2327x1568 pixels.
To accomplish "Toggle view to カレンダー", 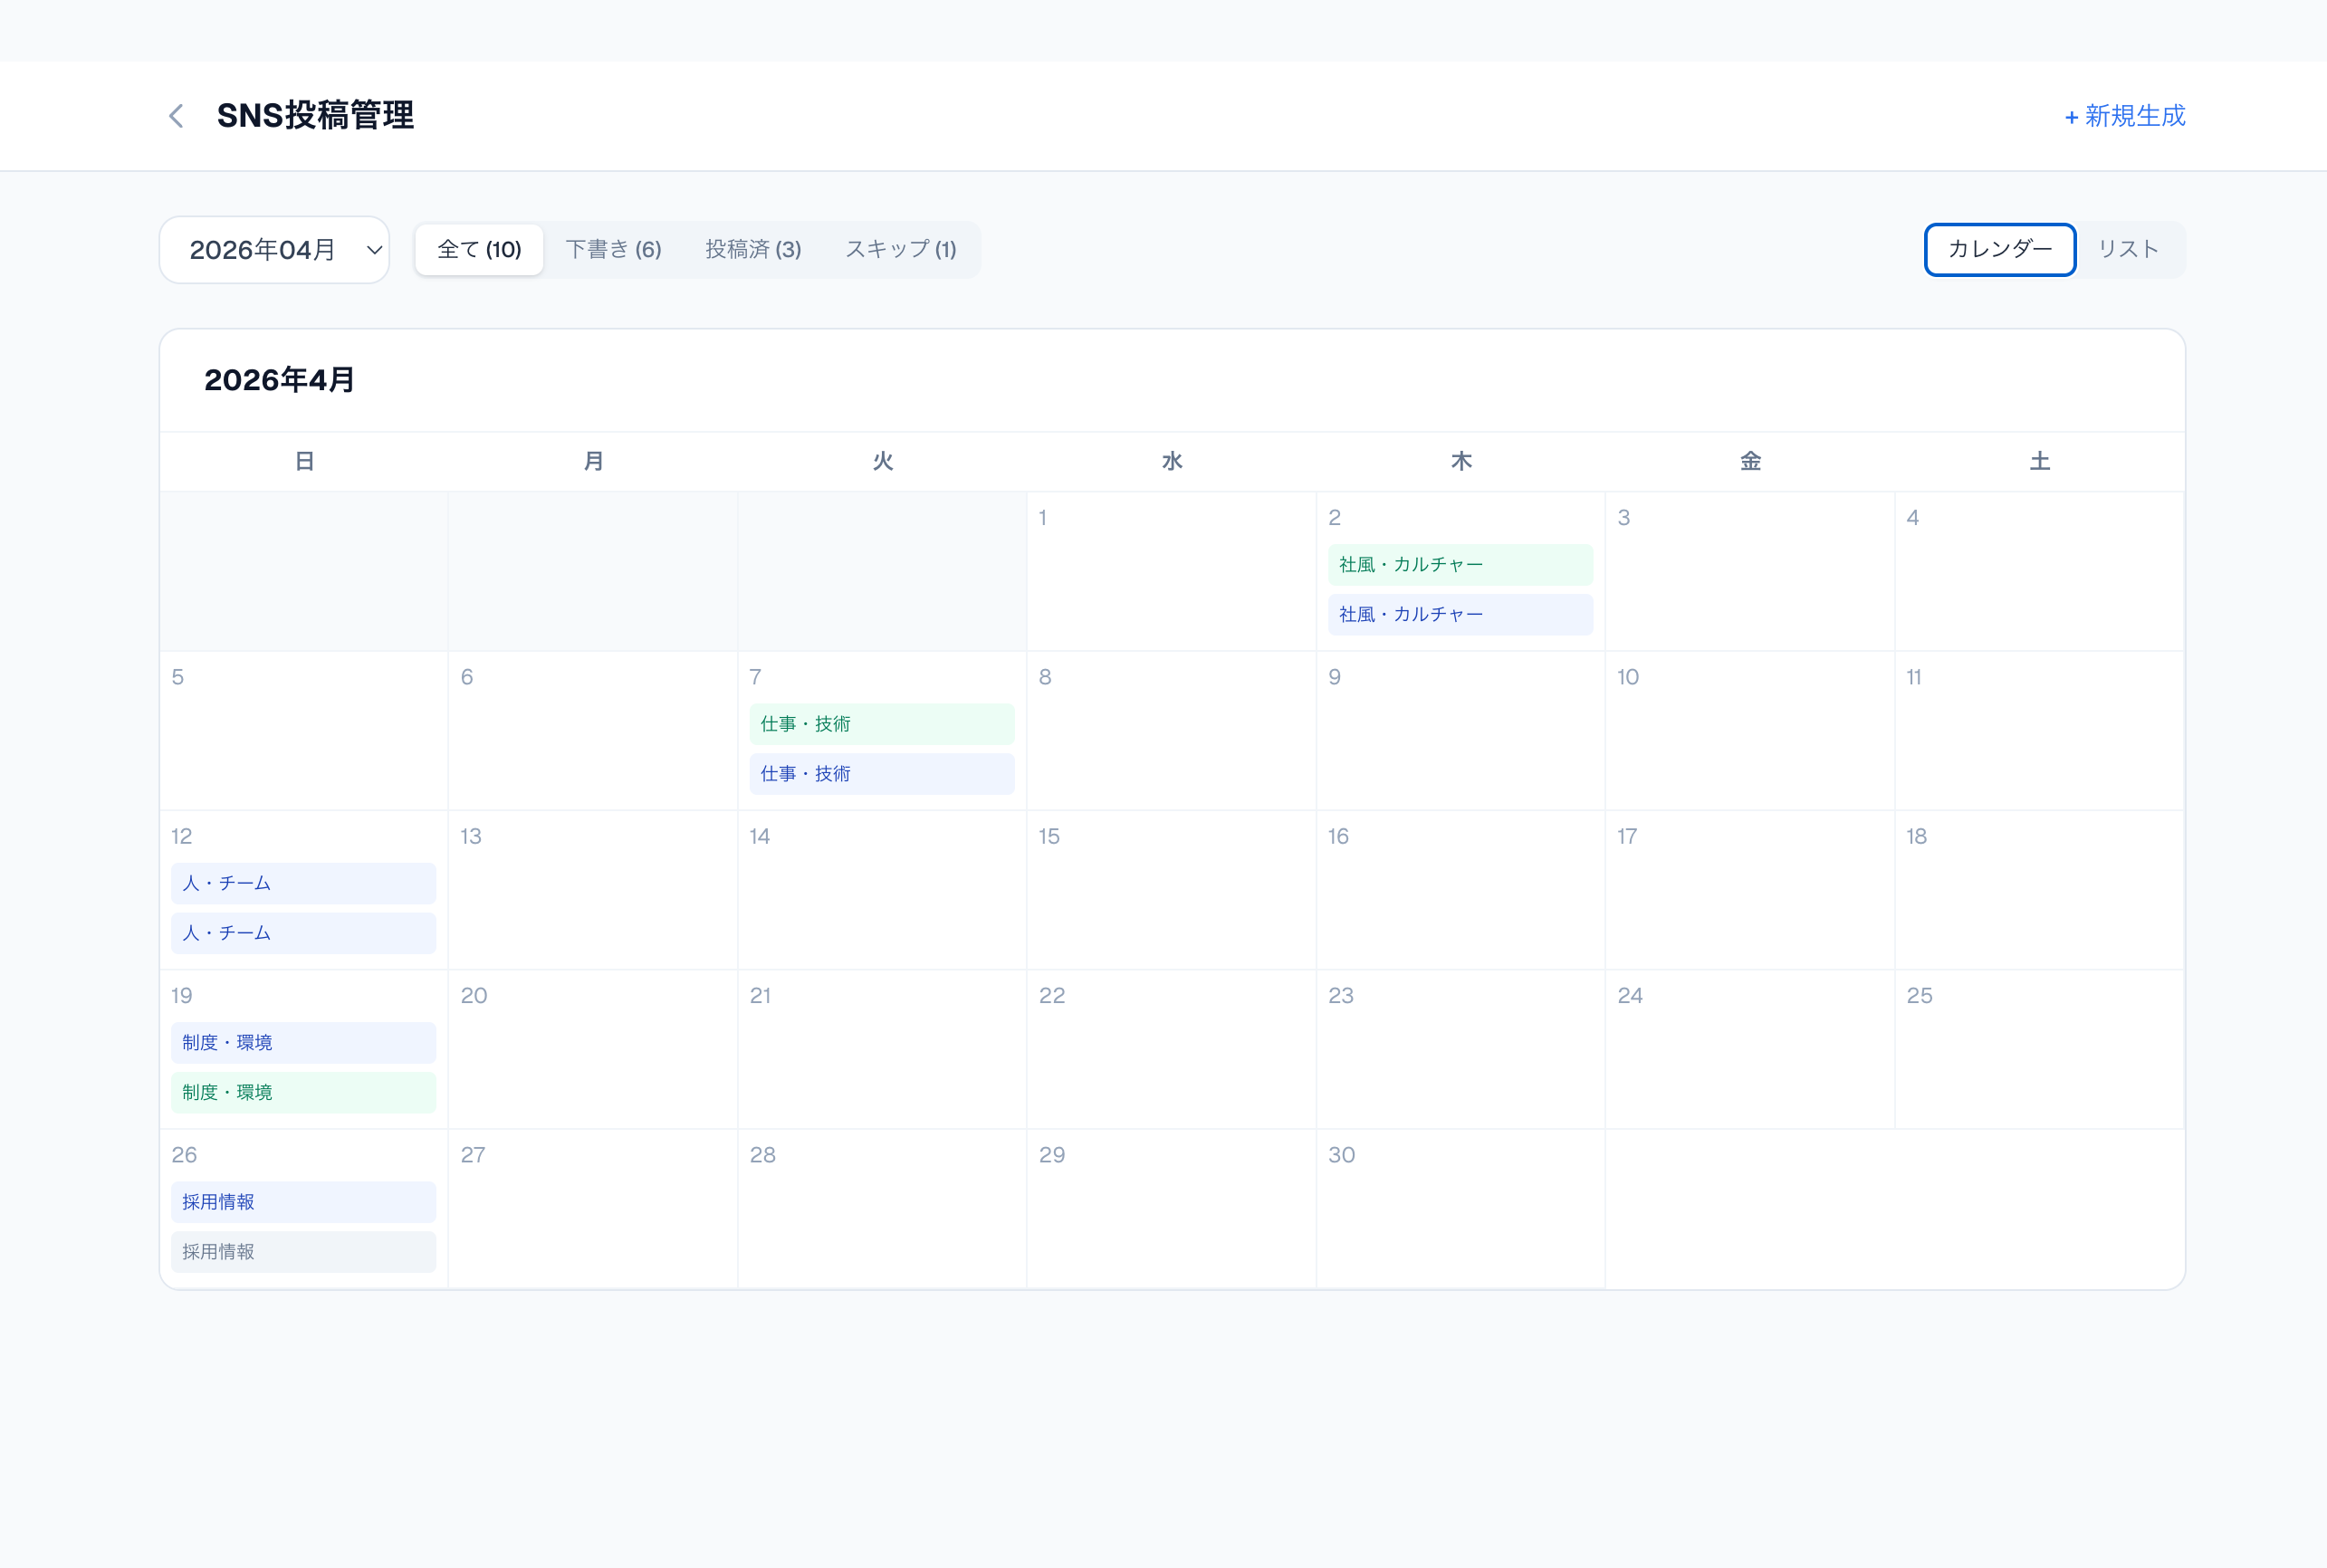I will [1999, 249].
